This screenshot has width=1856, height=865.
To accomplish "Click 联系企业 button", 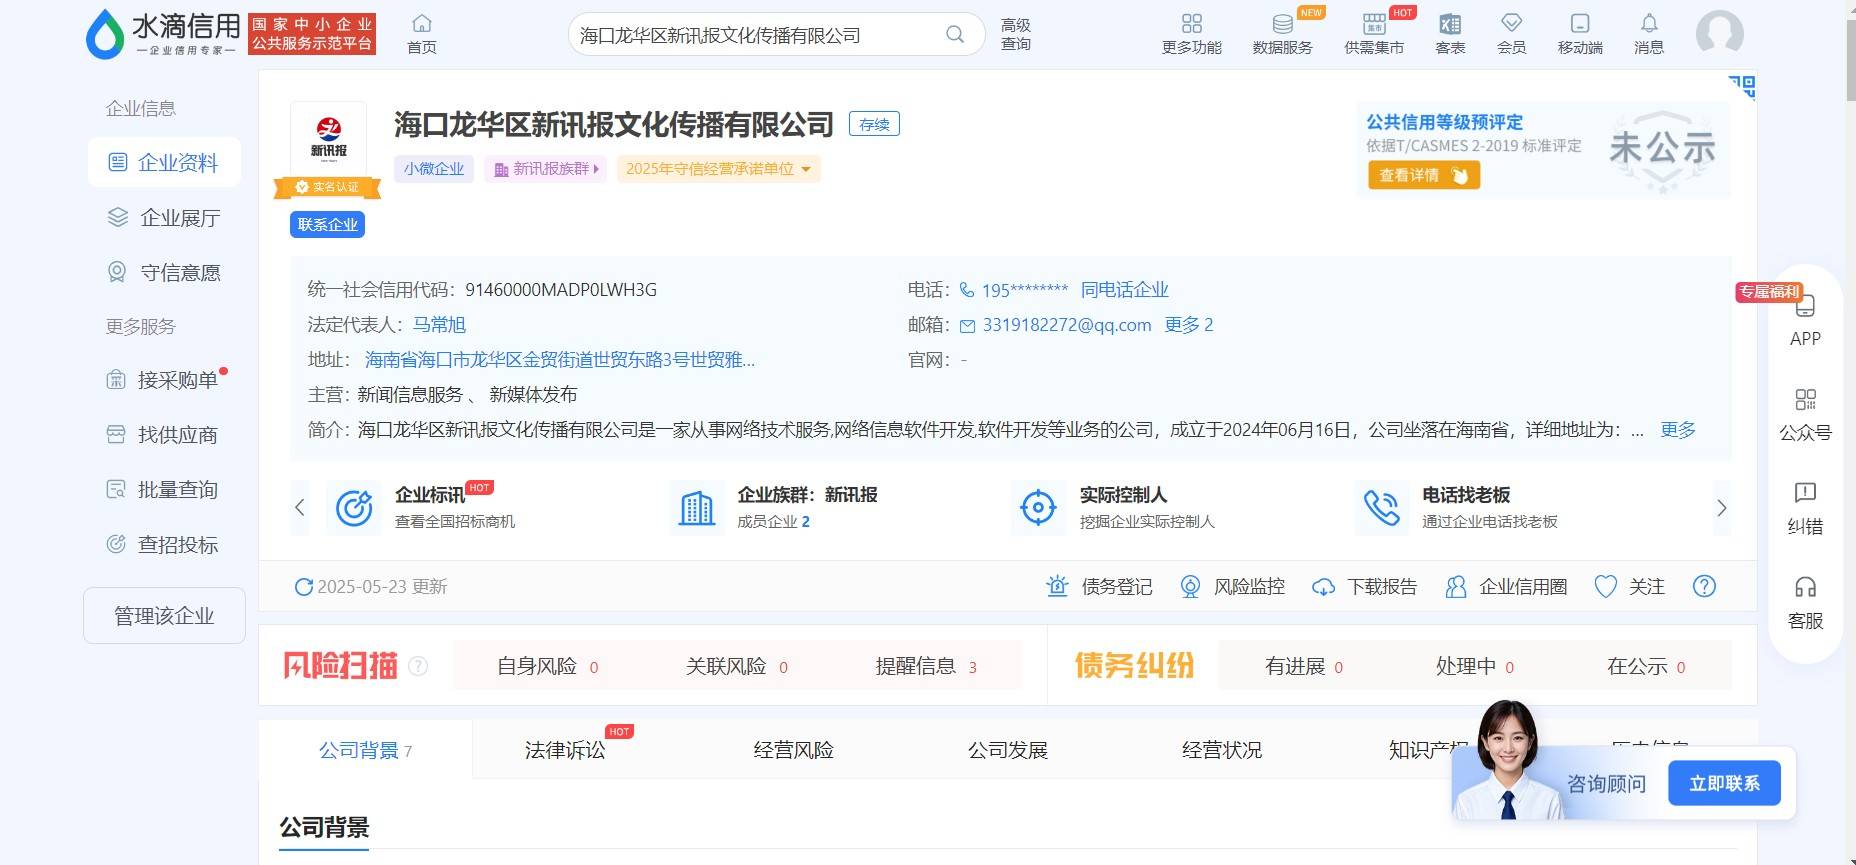I will point(328,225).
